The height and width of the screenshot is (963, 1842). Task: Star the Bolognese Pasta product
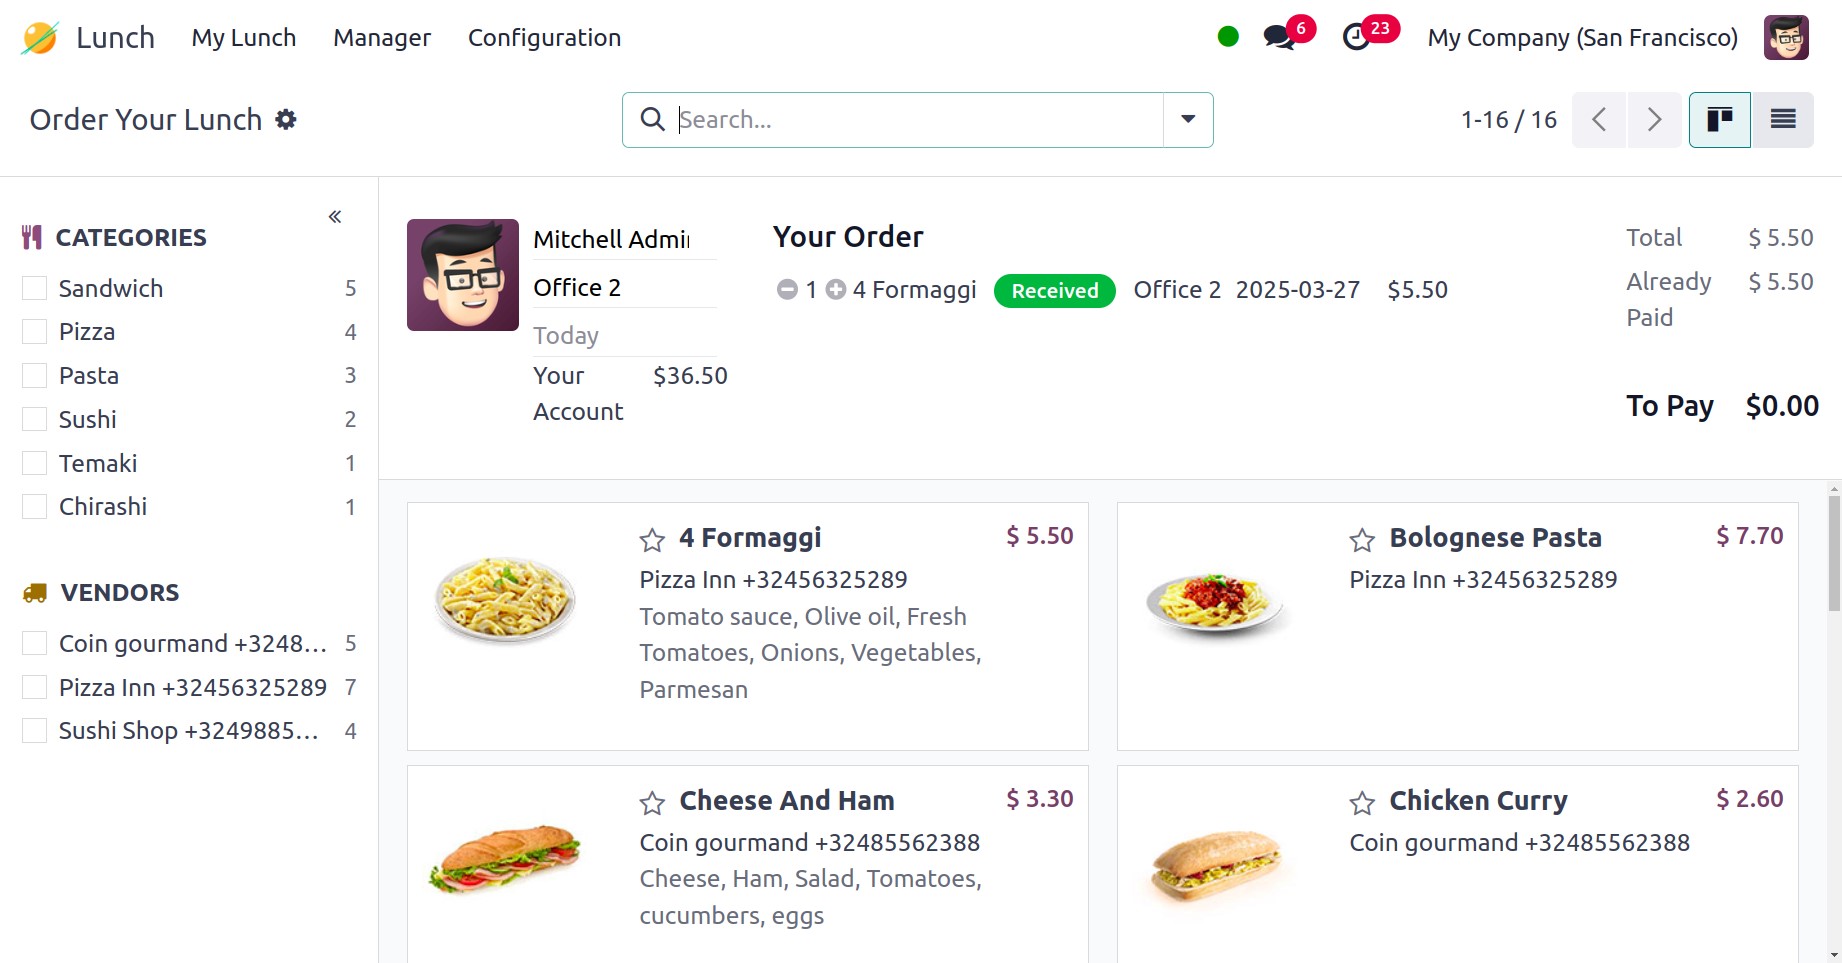(x=1362, y=540)
